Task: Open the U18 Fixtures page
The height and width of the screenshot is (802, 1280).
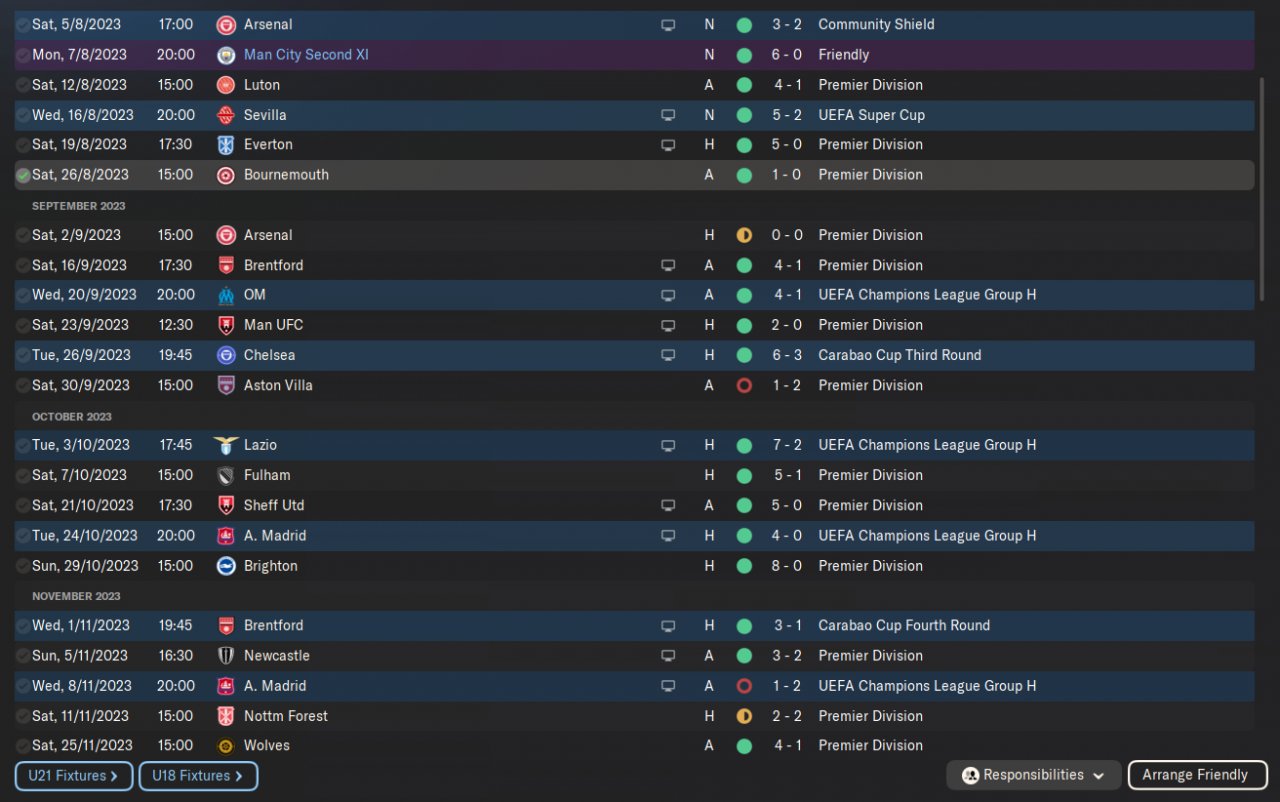Action: (x=198, y=776)
